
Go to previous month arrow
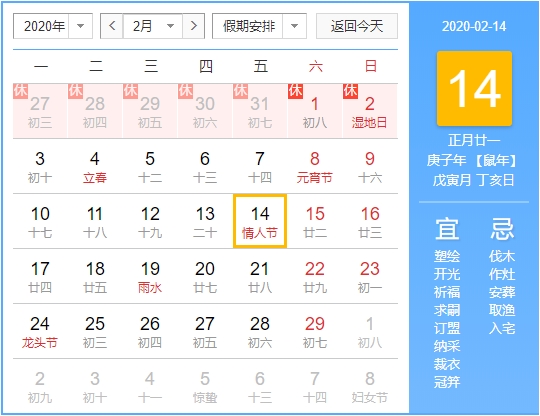tap(112, 26)
